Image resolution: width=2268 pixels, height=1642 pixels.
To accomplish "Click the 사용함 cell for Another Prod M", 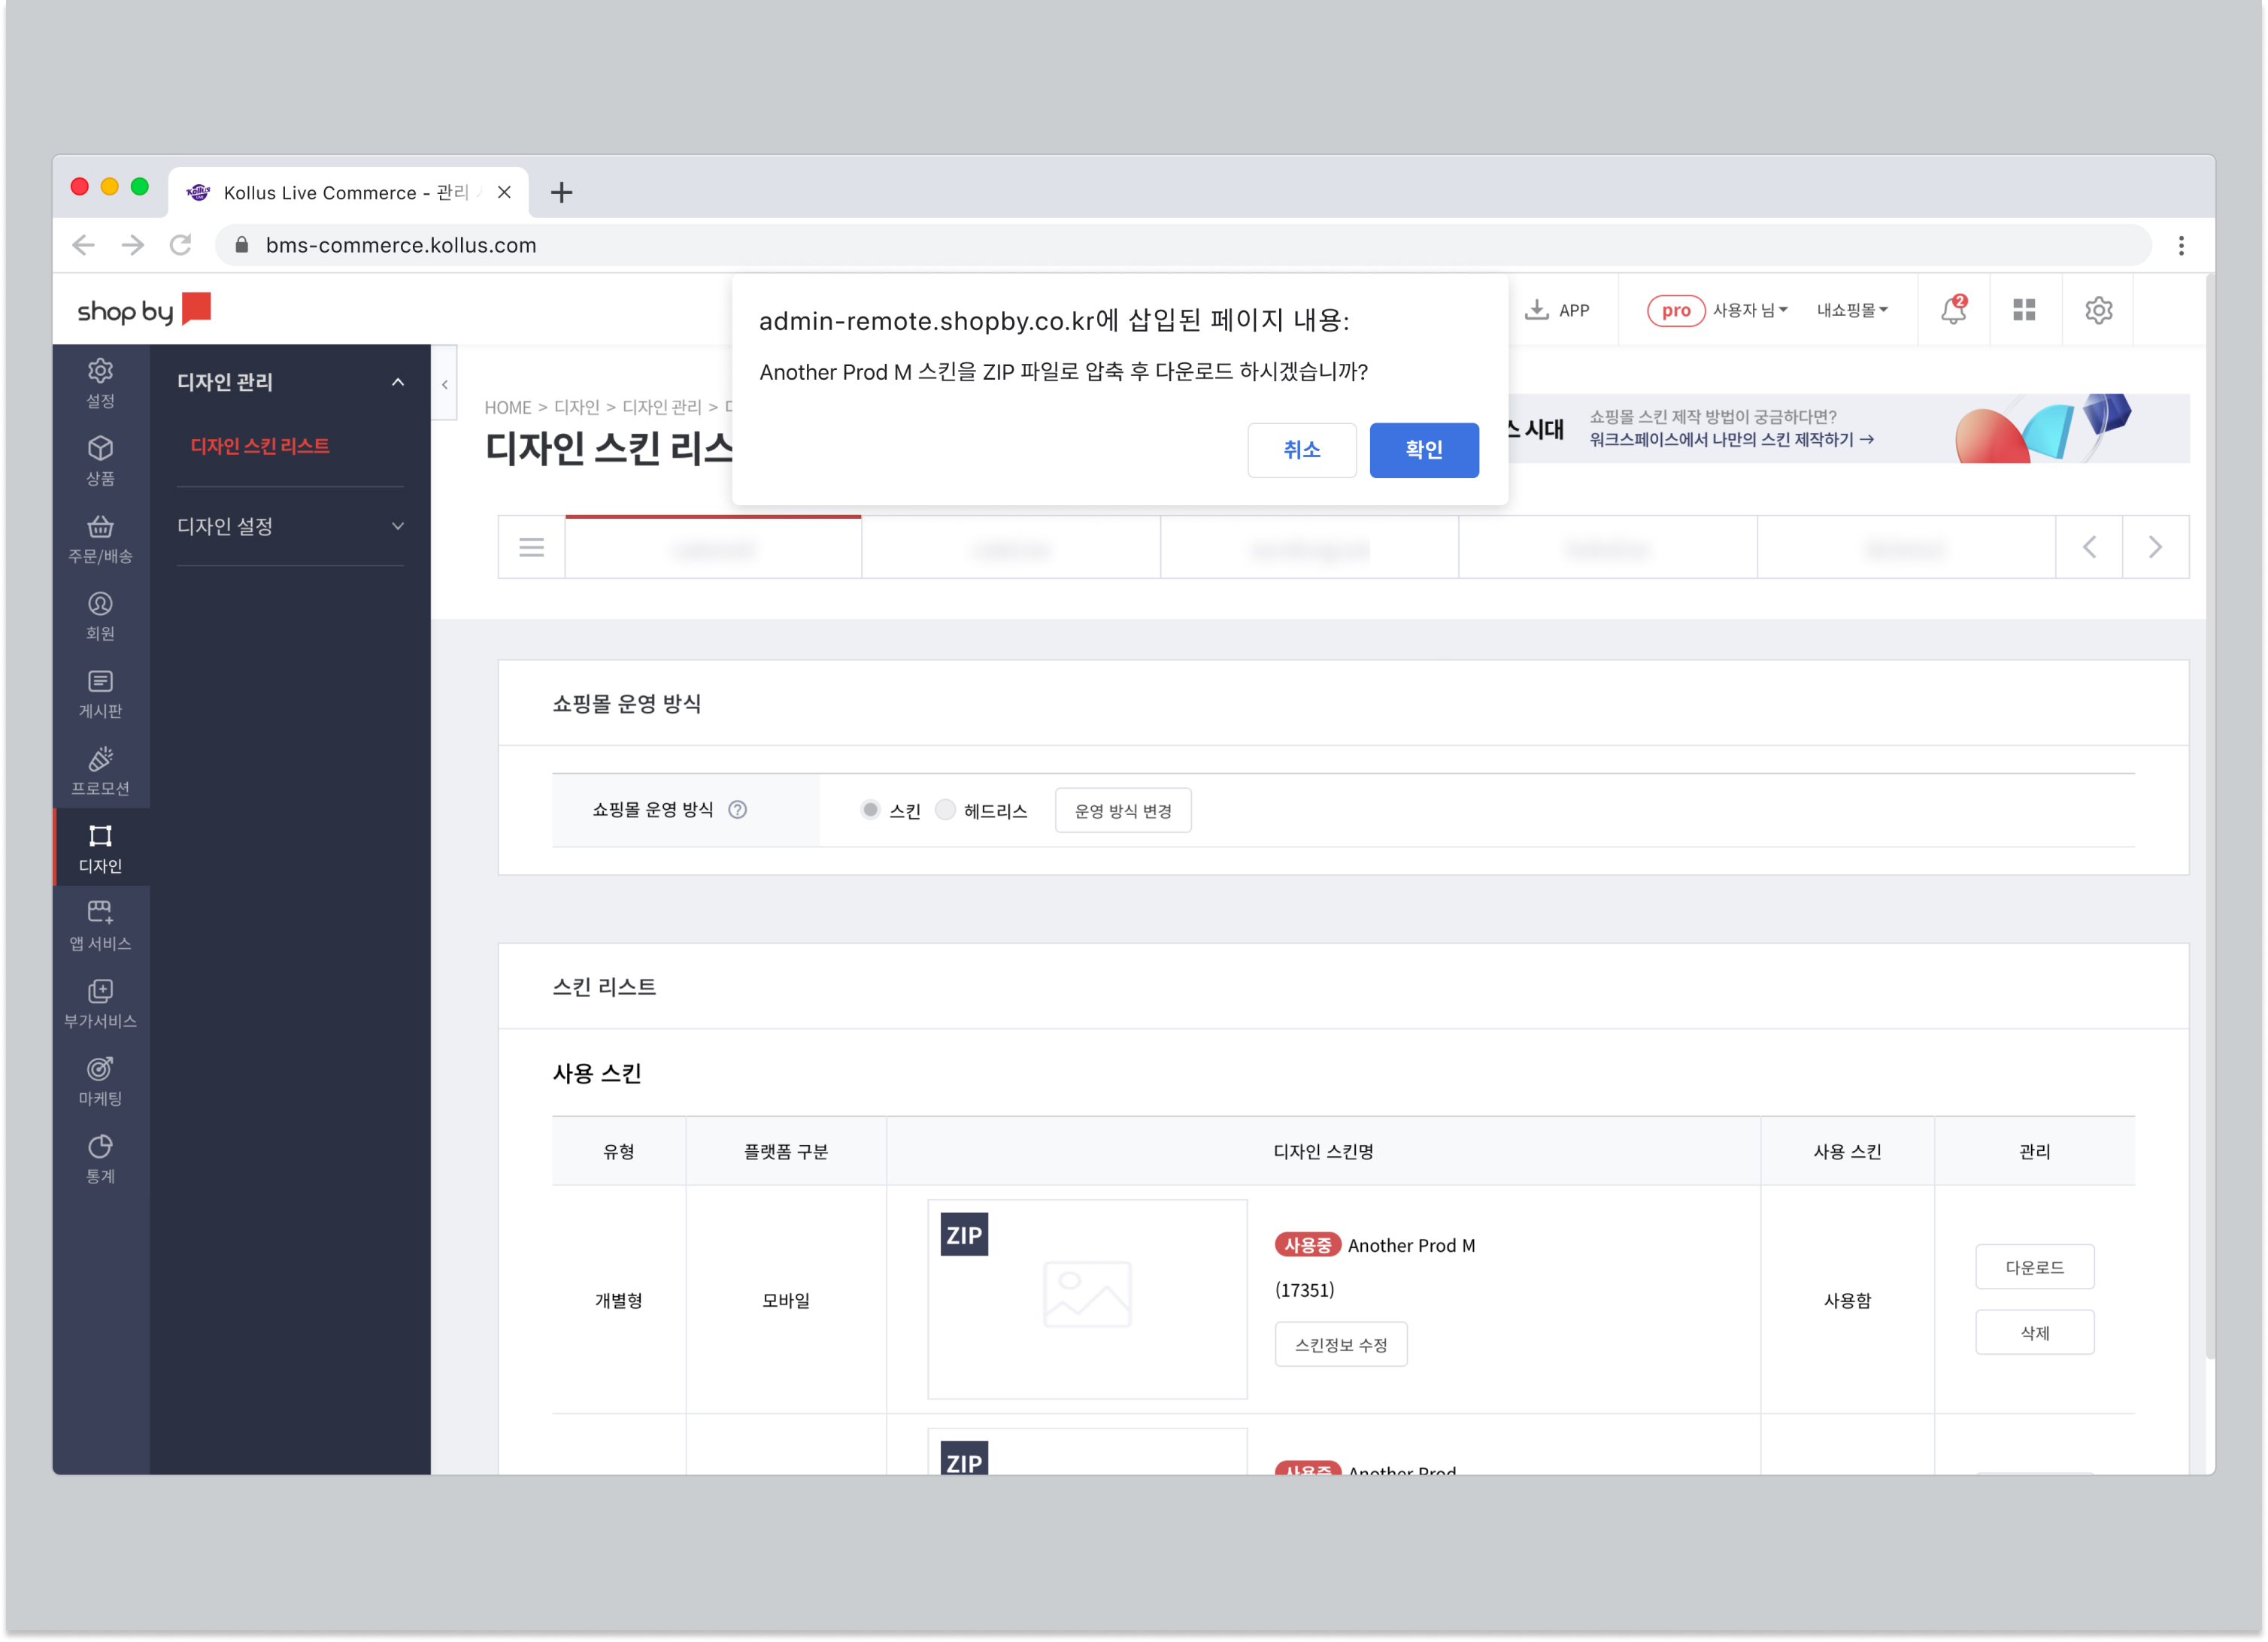I will pos(1847,1300).
